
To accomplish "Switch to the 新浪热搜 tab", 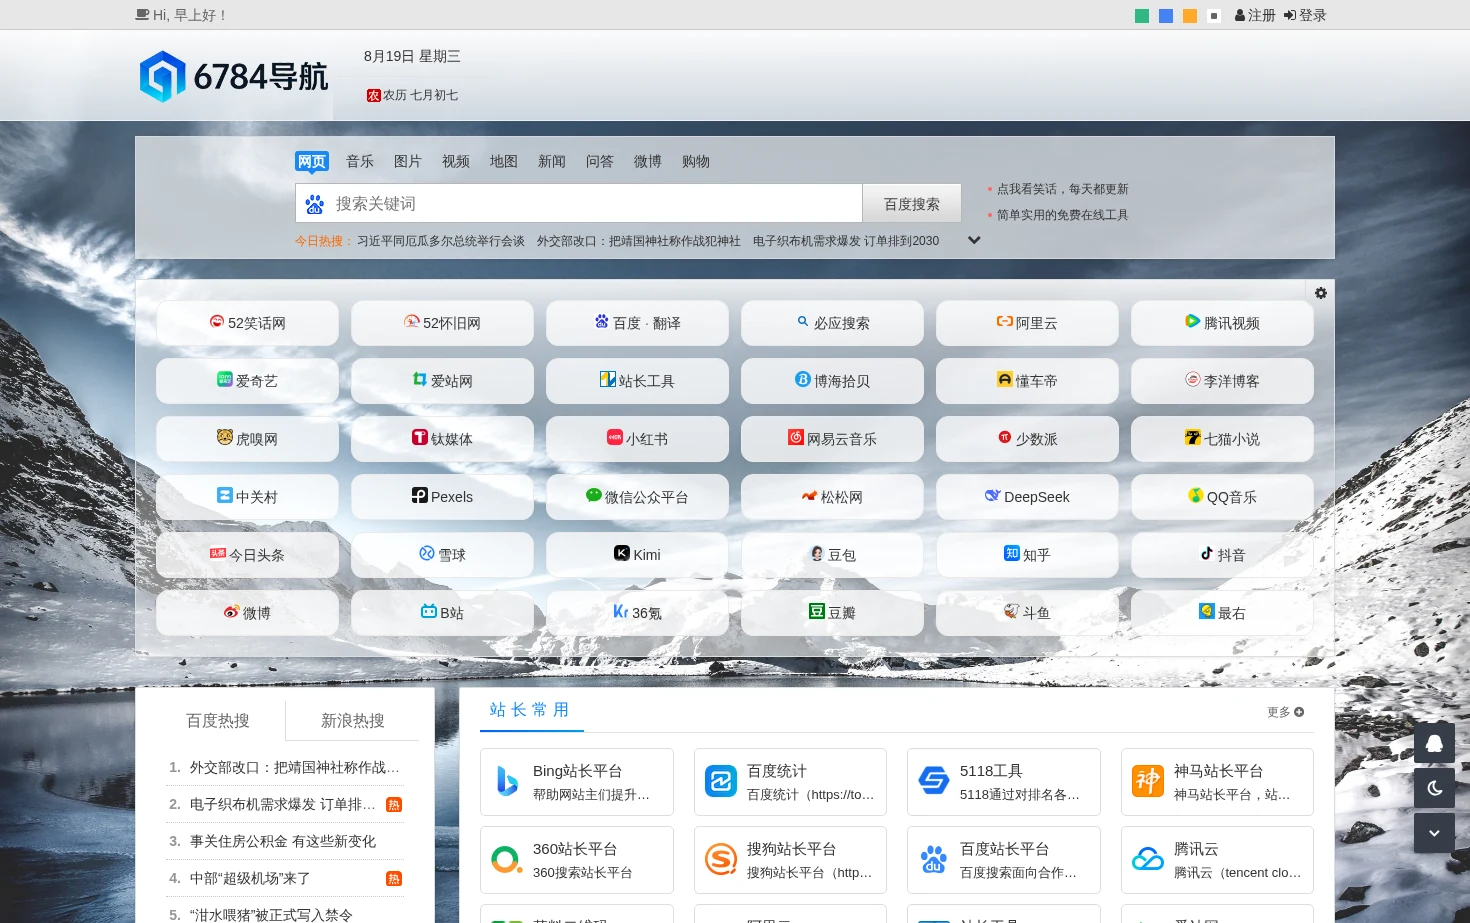I will pyautogui.click(x=352, y=720).
